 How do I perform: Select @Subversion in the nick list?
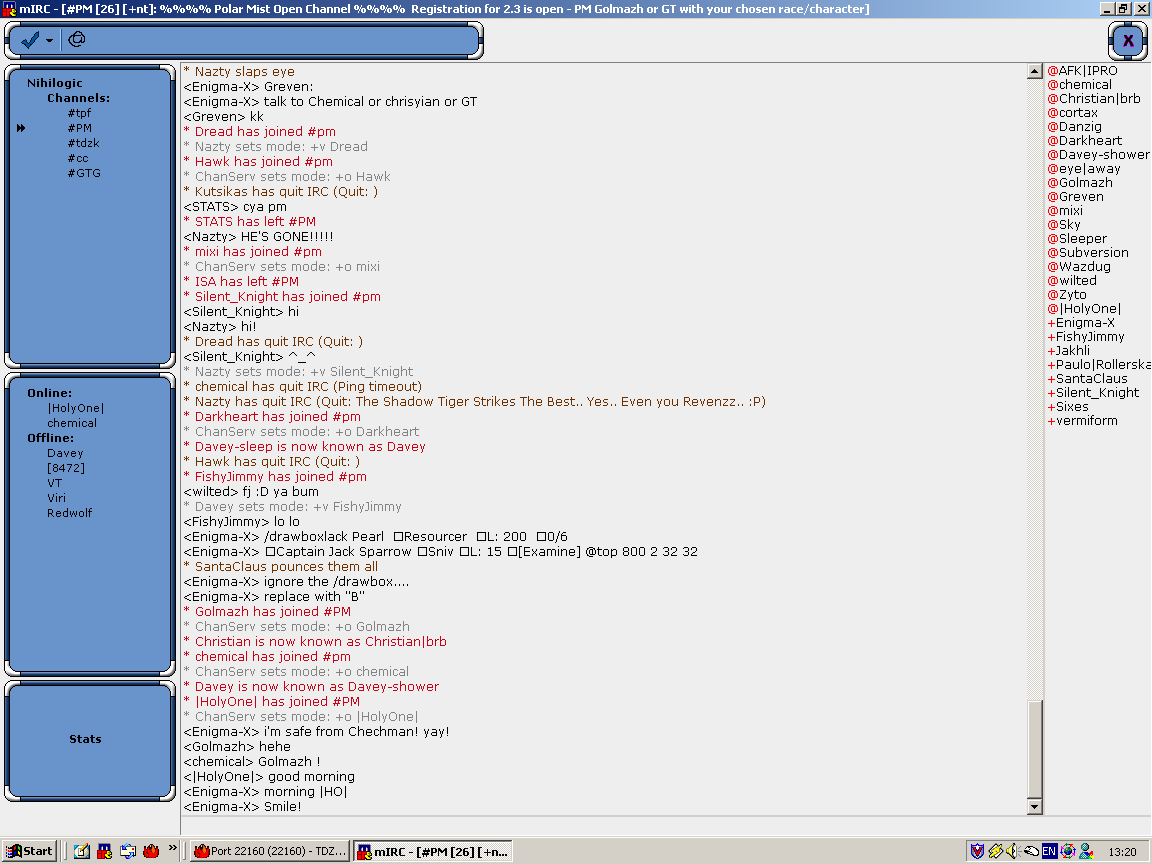click(x=1088, y=252)
